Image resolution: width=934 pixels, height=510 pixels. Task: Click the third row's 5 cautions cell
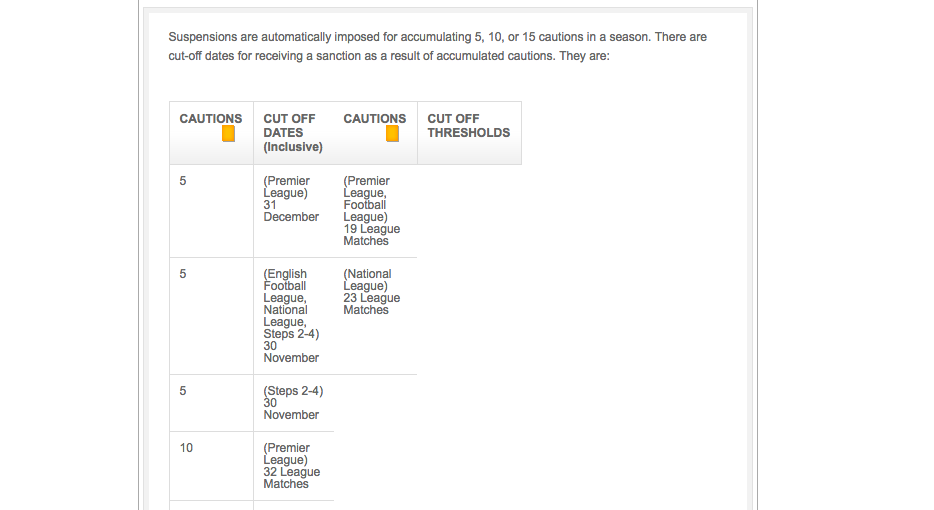(x=183, y=391)
